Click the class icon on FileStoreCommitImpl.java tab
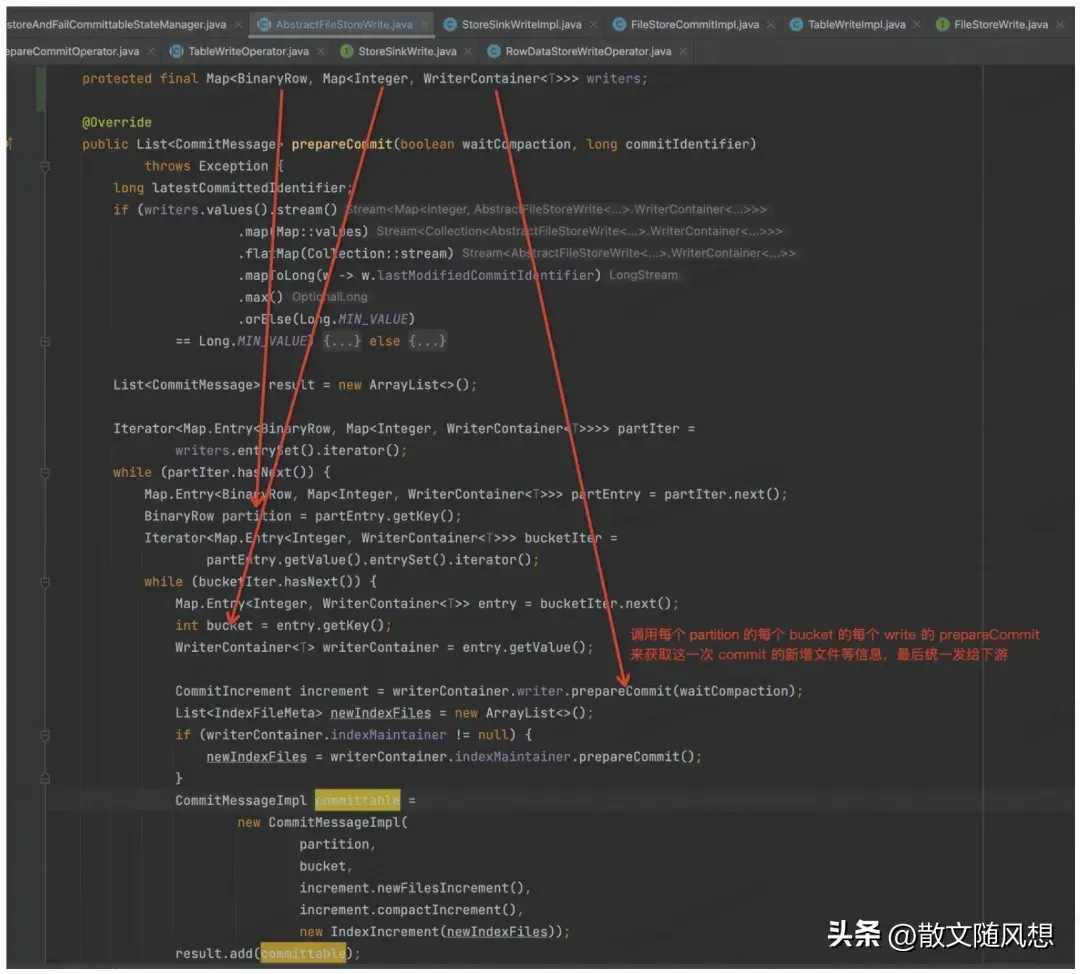The height and width of the screenshot is (974, 1080). (x=619, y=25)
